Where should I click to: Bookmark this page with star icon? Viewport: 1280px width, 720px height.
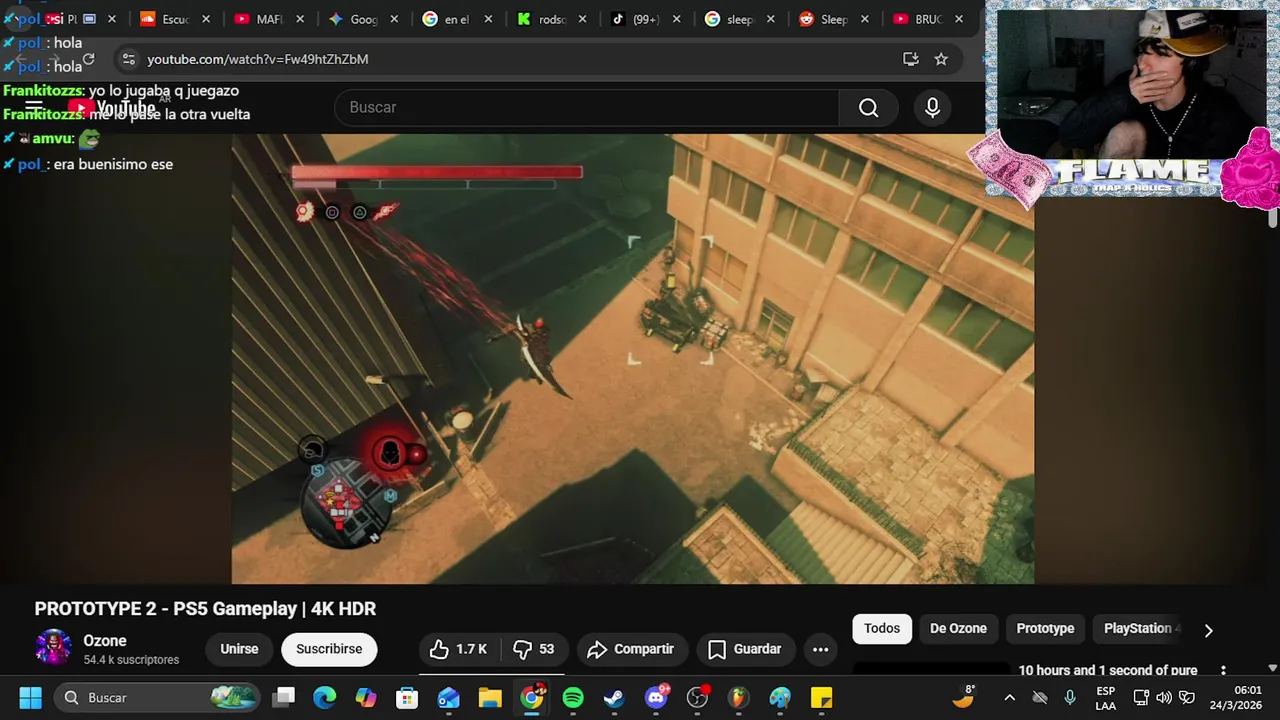click(x=940, y=59)
